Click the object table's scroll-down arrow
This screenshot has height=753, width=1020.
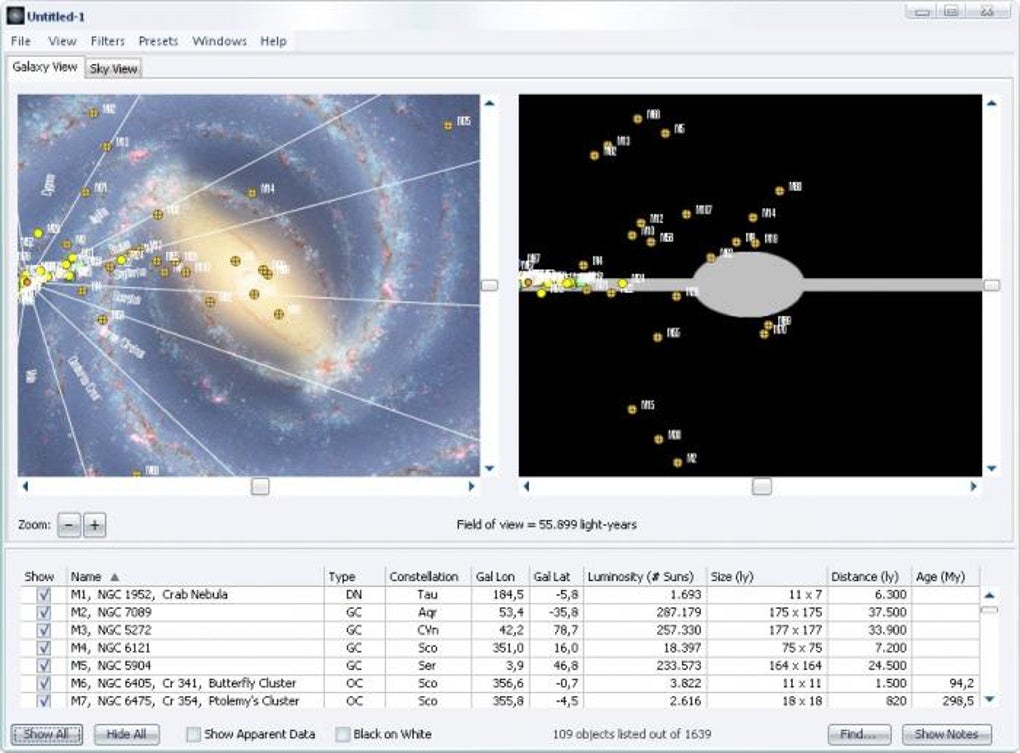click(x=989, y=699)
